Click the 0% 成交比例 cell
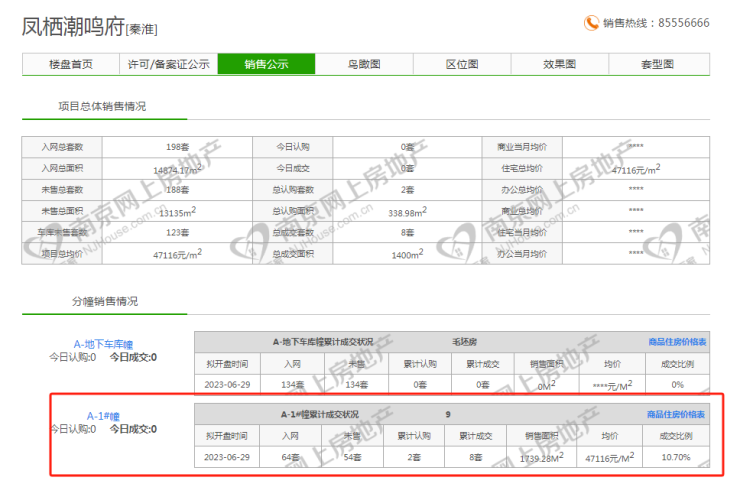740x487 pixels. click(x=677, y=385)
